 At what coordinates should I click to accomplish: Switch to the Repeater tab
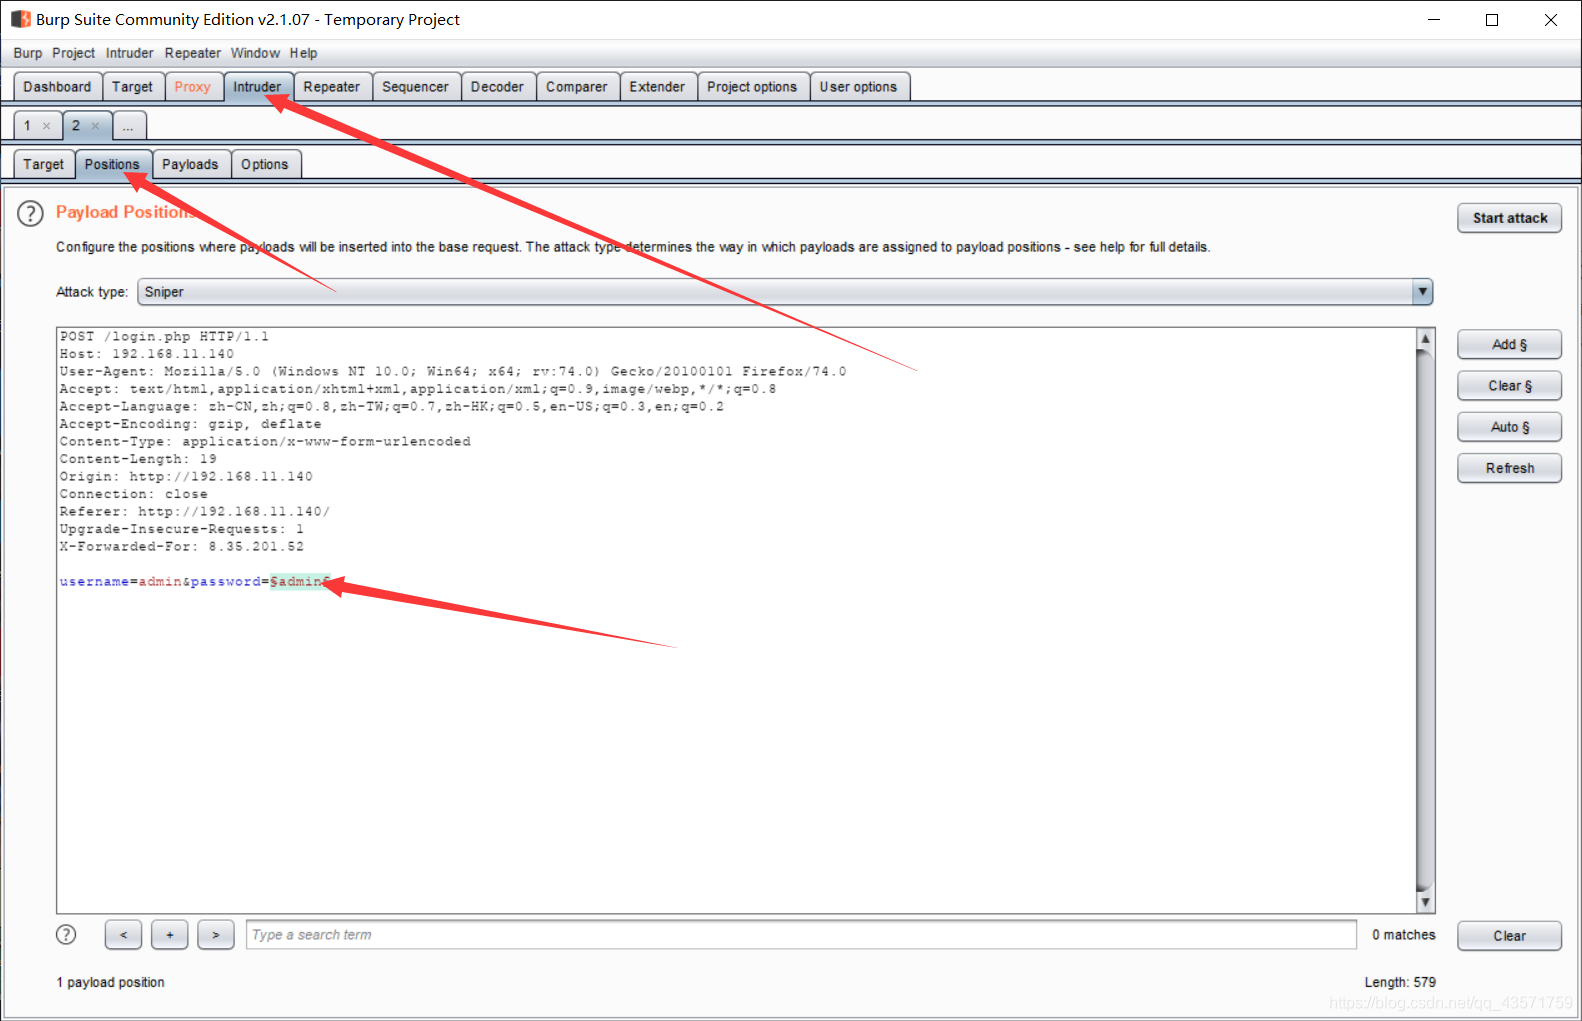tap(332, 87)
